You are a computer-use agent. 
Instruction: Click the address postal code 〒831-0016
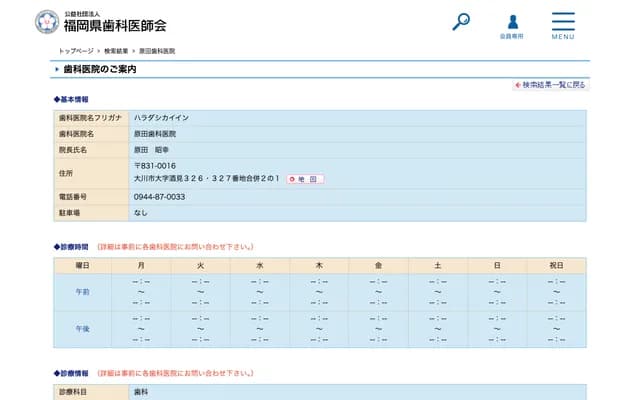tap(155, 165)
